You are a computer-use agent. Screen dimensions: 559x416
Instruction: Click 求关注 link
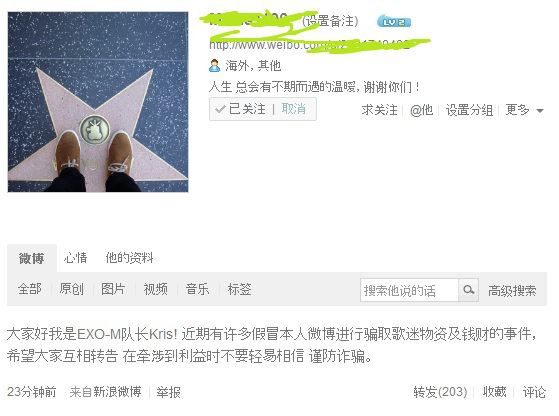(x=379, y=110)
